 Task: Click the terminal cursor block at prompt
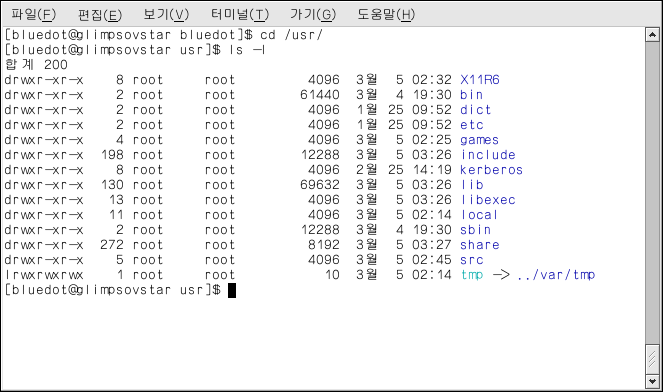pos(232,290)
